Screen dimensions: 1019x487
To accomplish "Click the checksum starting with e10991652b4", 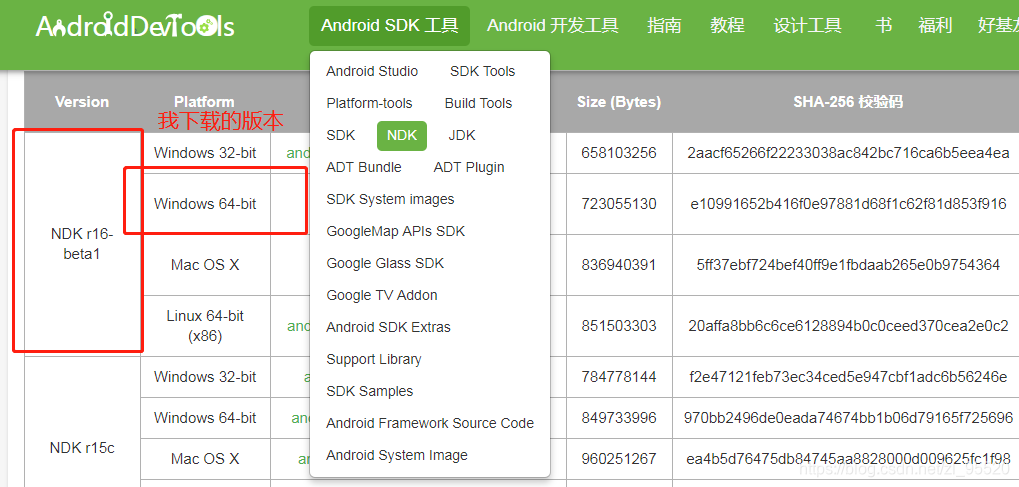I will click(x=848, y=204).
